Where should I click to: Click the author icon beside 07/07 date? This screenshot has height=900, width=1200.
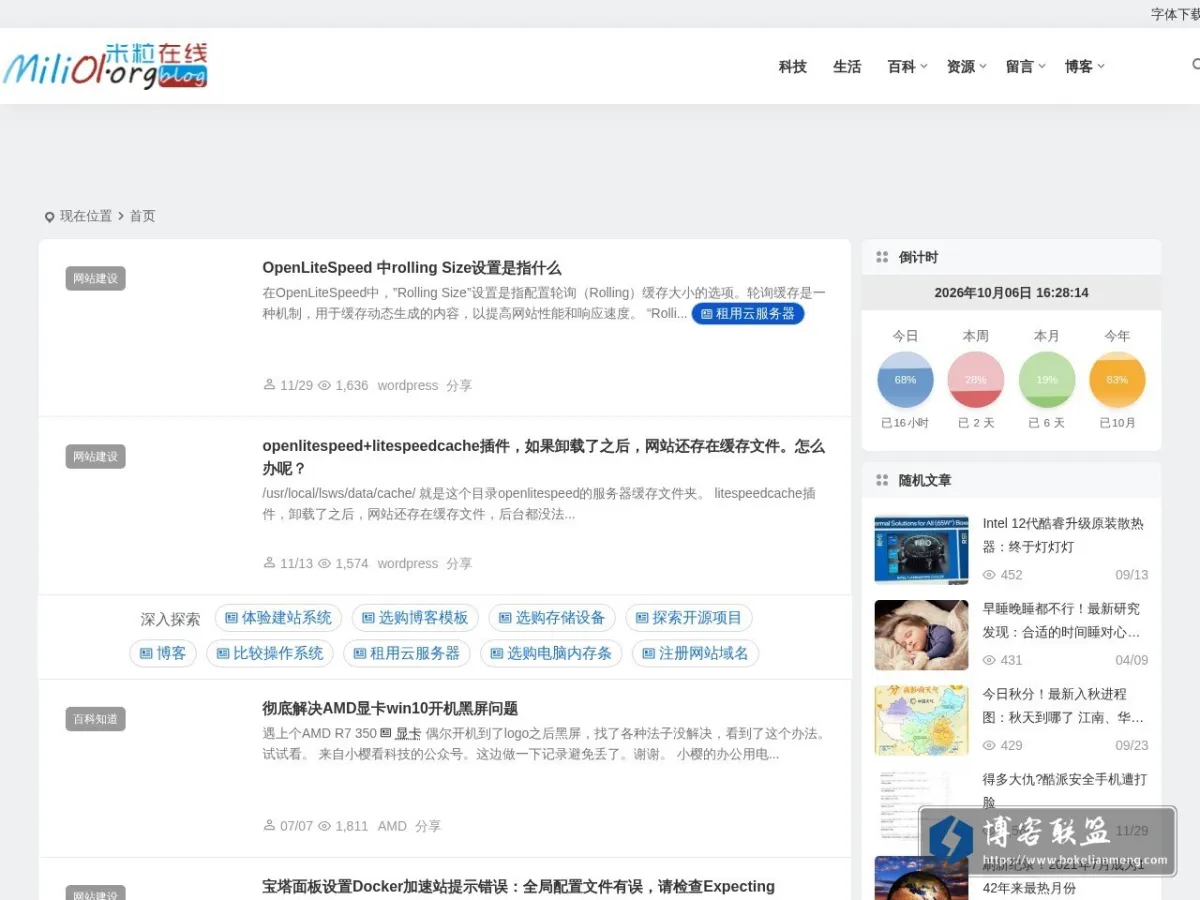(x=269, y=826)
